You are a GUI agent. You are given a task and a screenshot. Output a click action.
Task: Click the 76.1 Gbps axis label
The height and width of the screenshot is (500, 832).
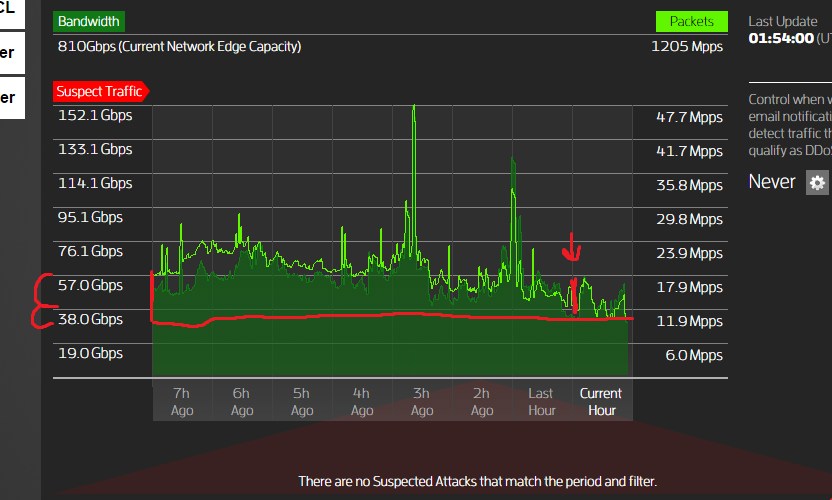pyautogui.click(x=90, y=252)
